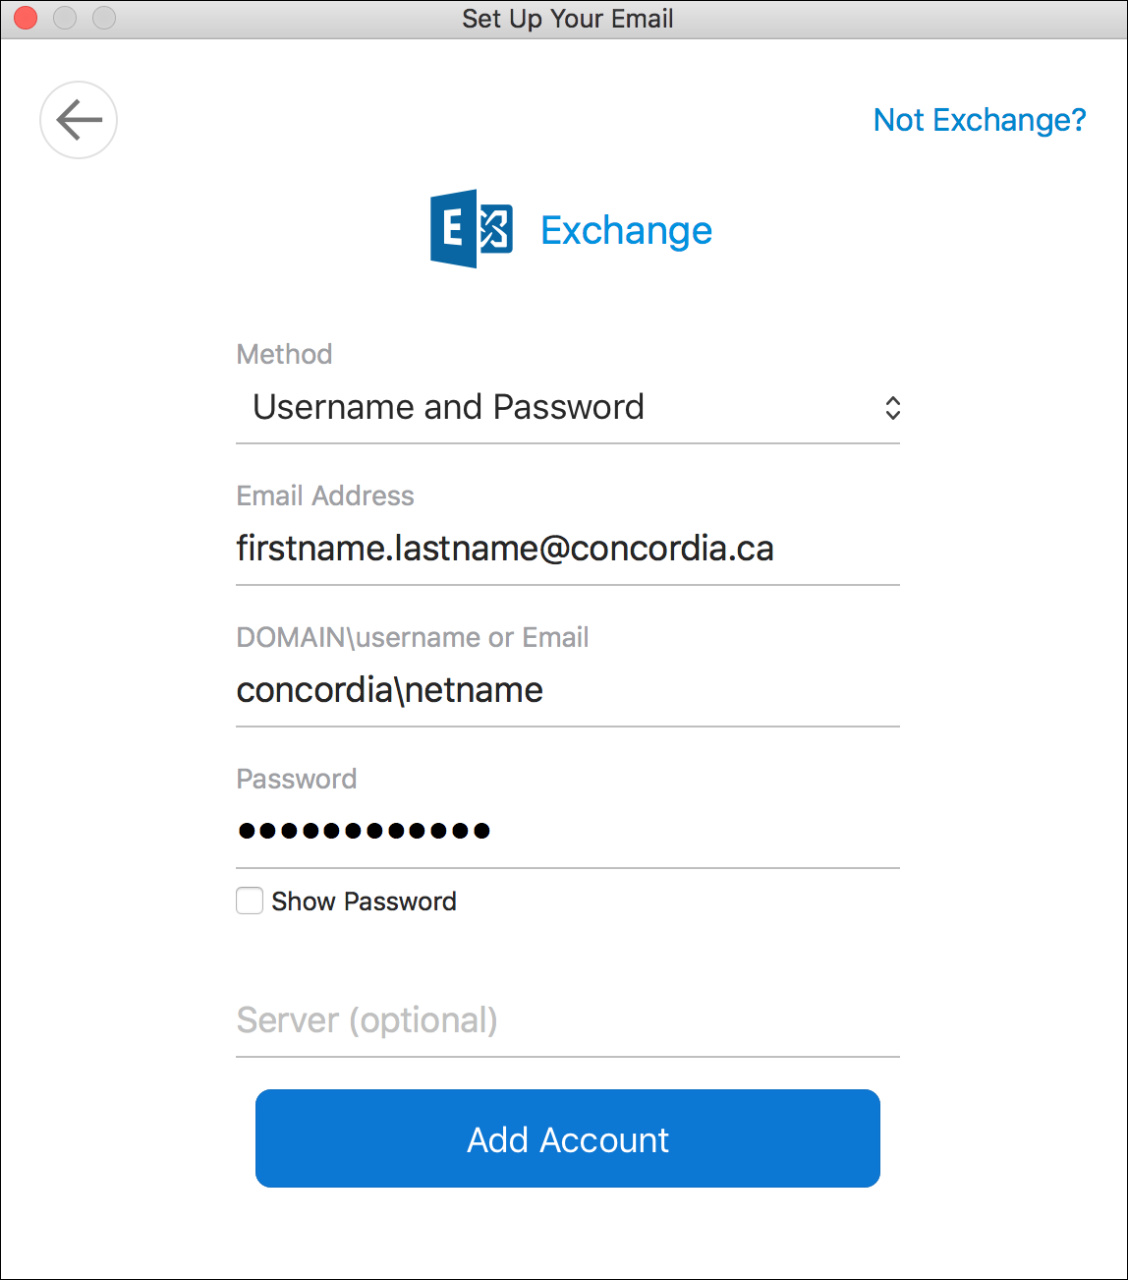Click the 'Email Address' field label
Viewport: 1128px width, 1280px height.
click(x=325, y=496)
